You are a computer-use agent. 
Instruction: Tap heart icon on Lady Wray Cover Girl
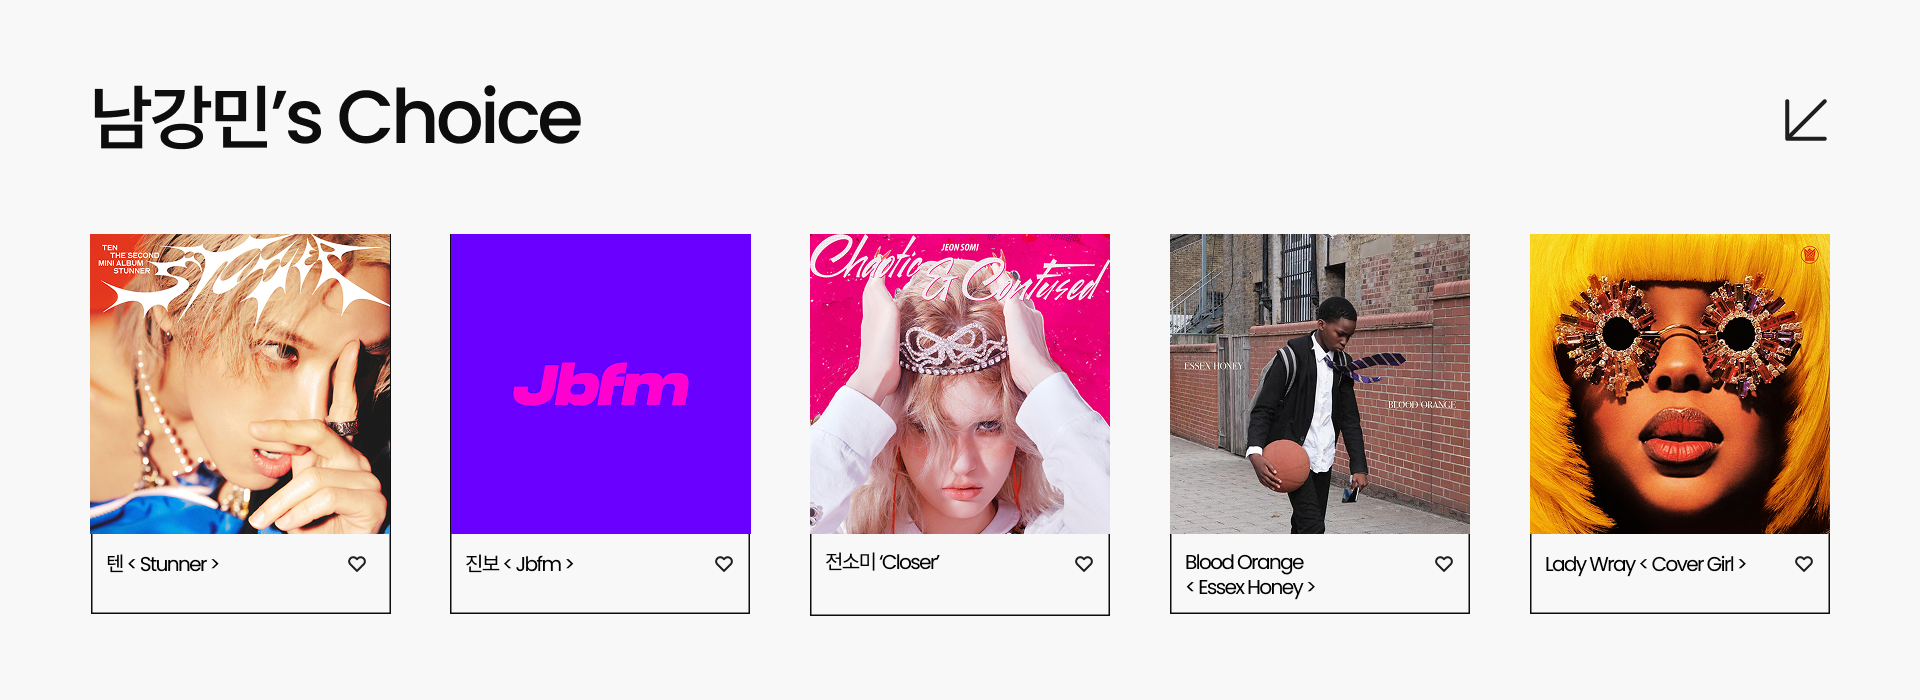tap(1804, 564)
